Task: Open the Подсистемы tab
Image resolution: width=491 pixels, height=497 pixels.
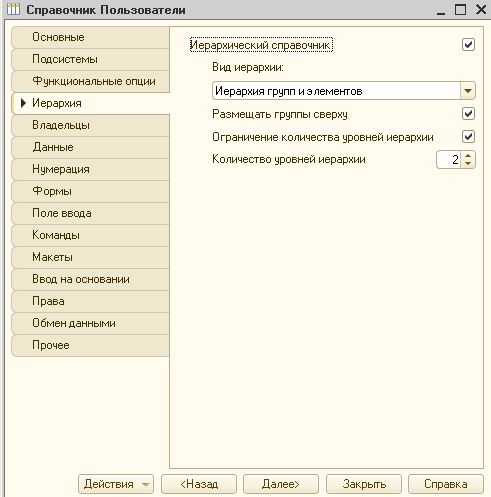Action: coord(90,59)
